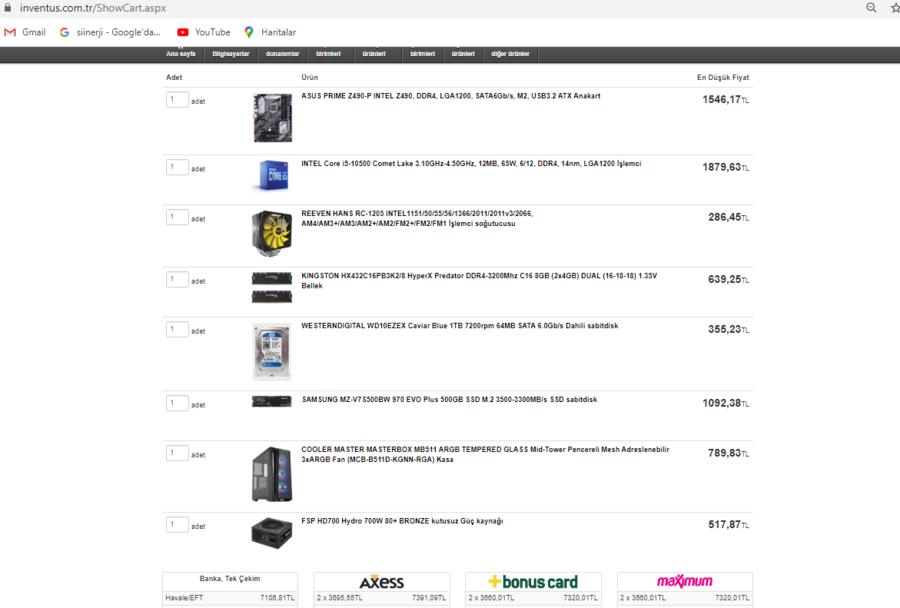Click the quantity field for Kingston HyperX Predator
The width and height of the screenshot is (900, 608).
pos(177,279)
